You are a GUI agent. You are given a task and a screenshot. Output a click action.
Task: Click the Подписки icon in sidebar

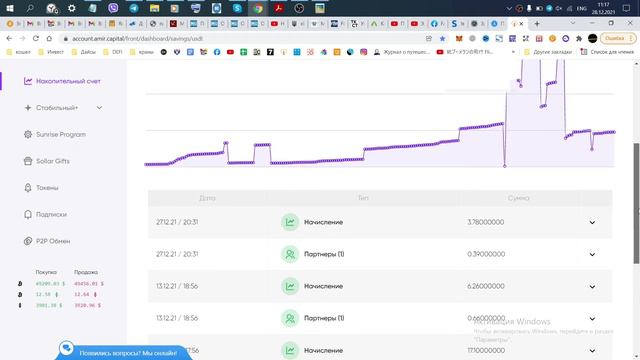click(28, 214)
